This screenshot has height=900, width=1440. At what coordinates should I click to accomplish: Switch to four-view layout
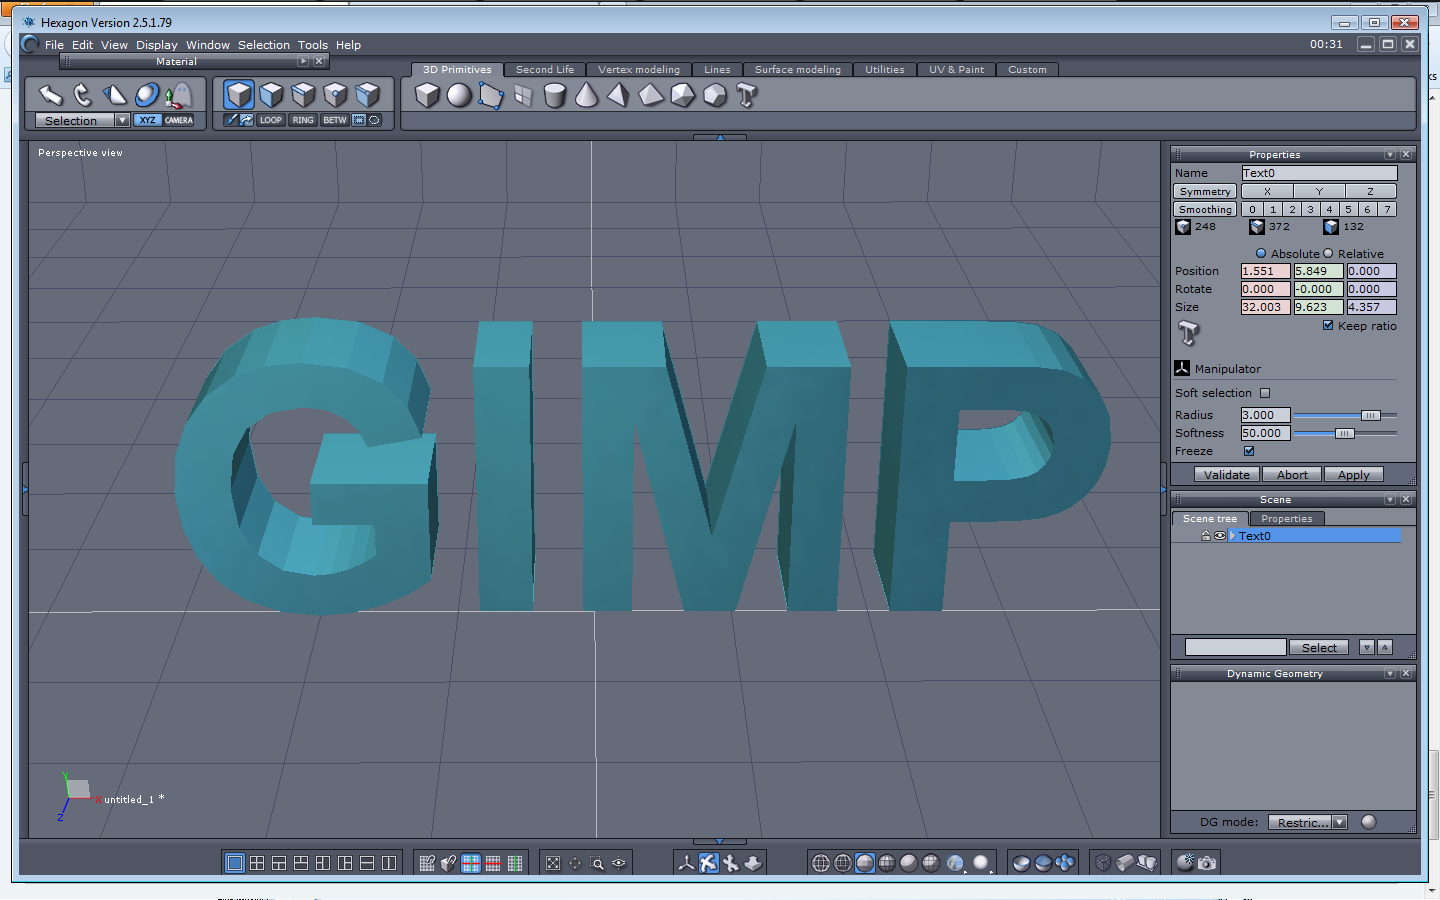click(x=257, y=863)
